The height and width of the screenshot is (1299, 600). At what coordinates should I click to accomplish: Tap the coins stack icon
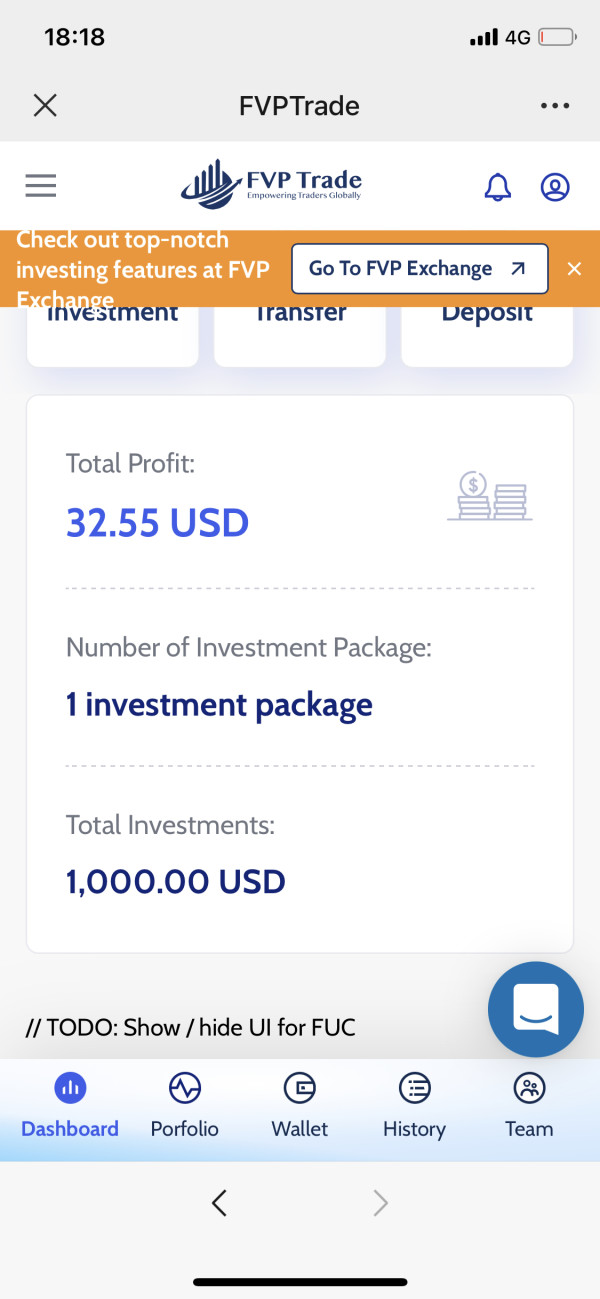[489, 496]
